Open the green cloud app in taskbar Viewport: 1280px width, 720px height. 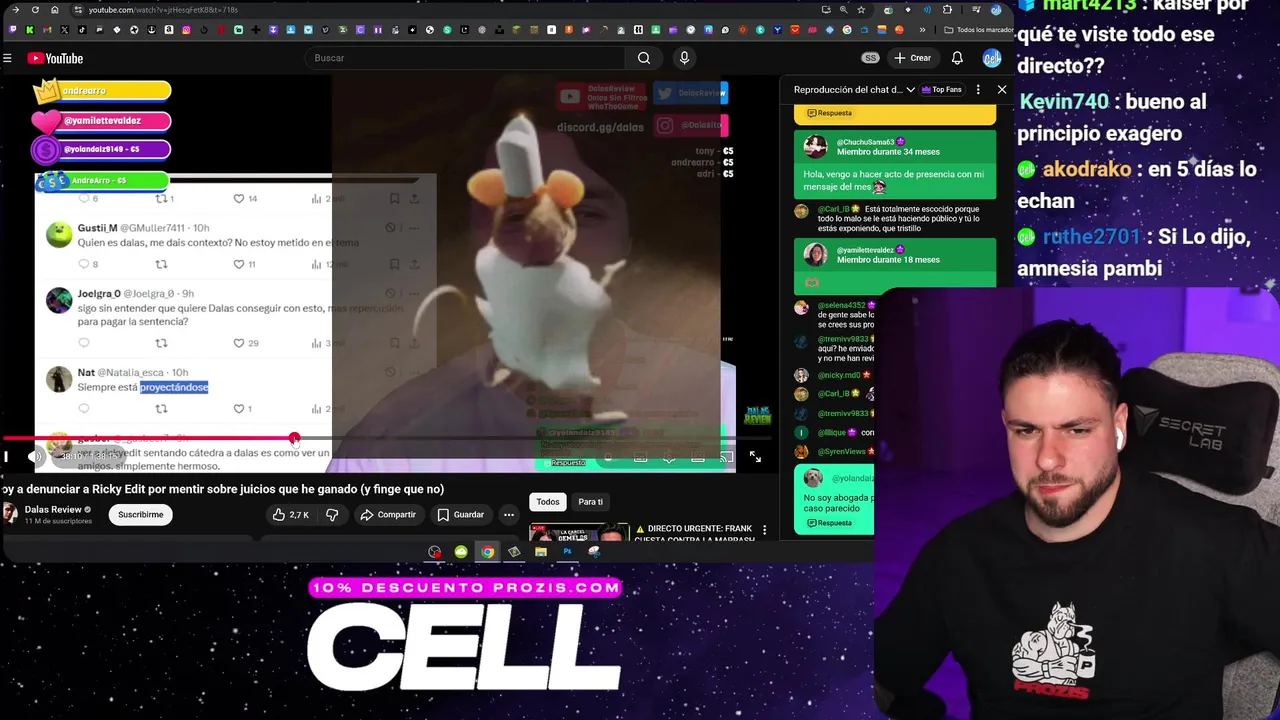point(461,552)
